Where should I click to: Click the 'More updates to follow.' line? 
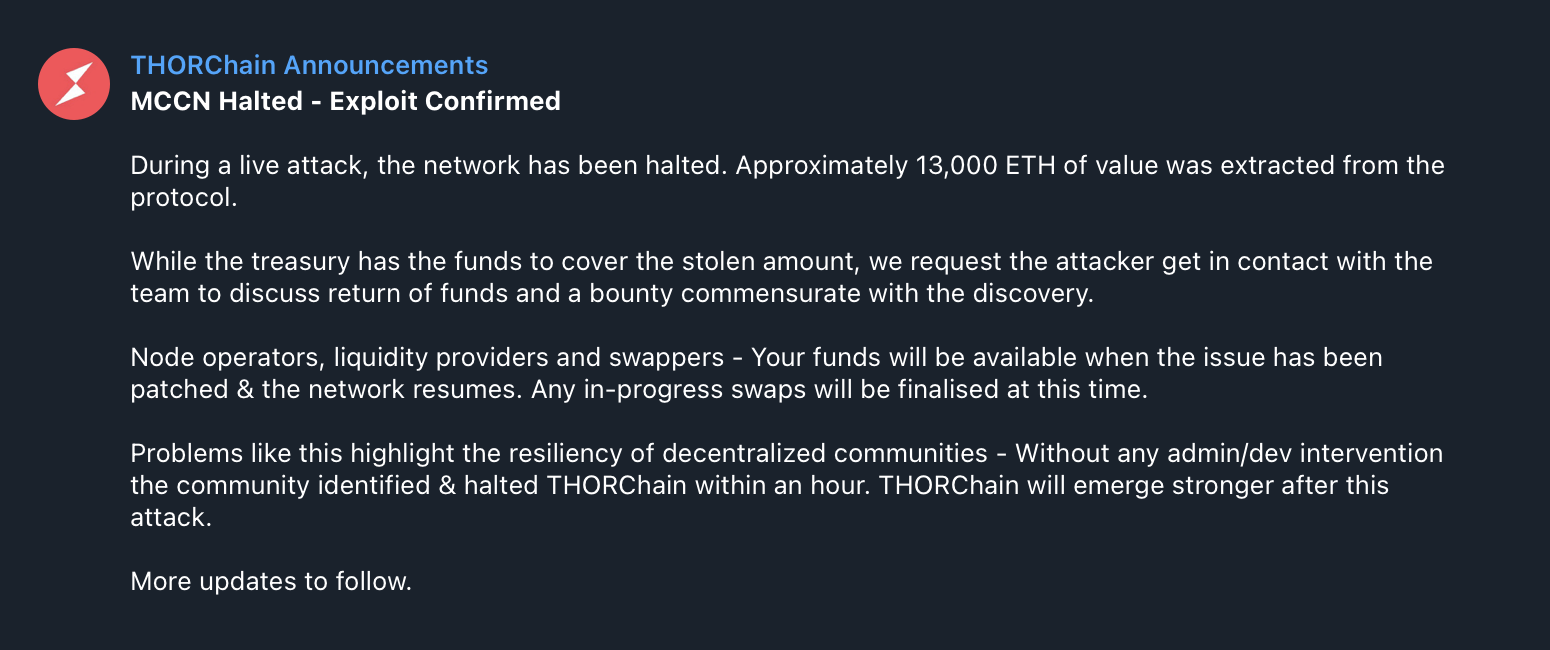[x=271, y=581]
